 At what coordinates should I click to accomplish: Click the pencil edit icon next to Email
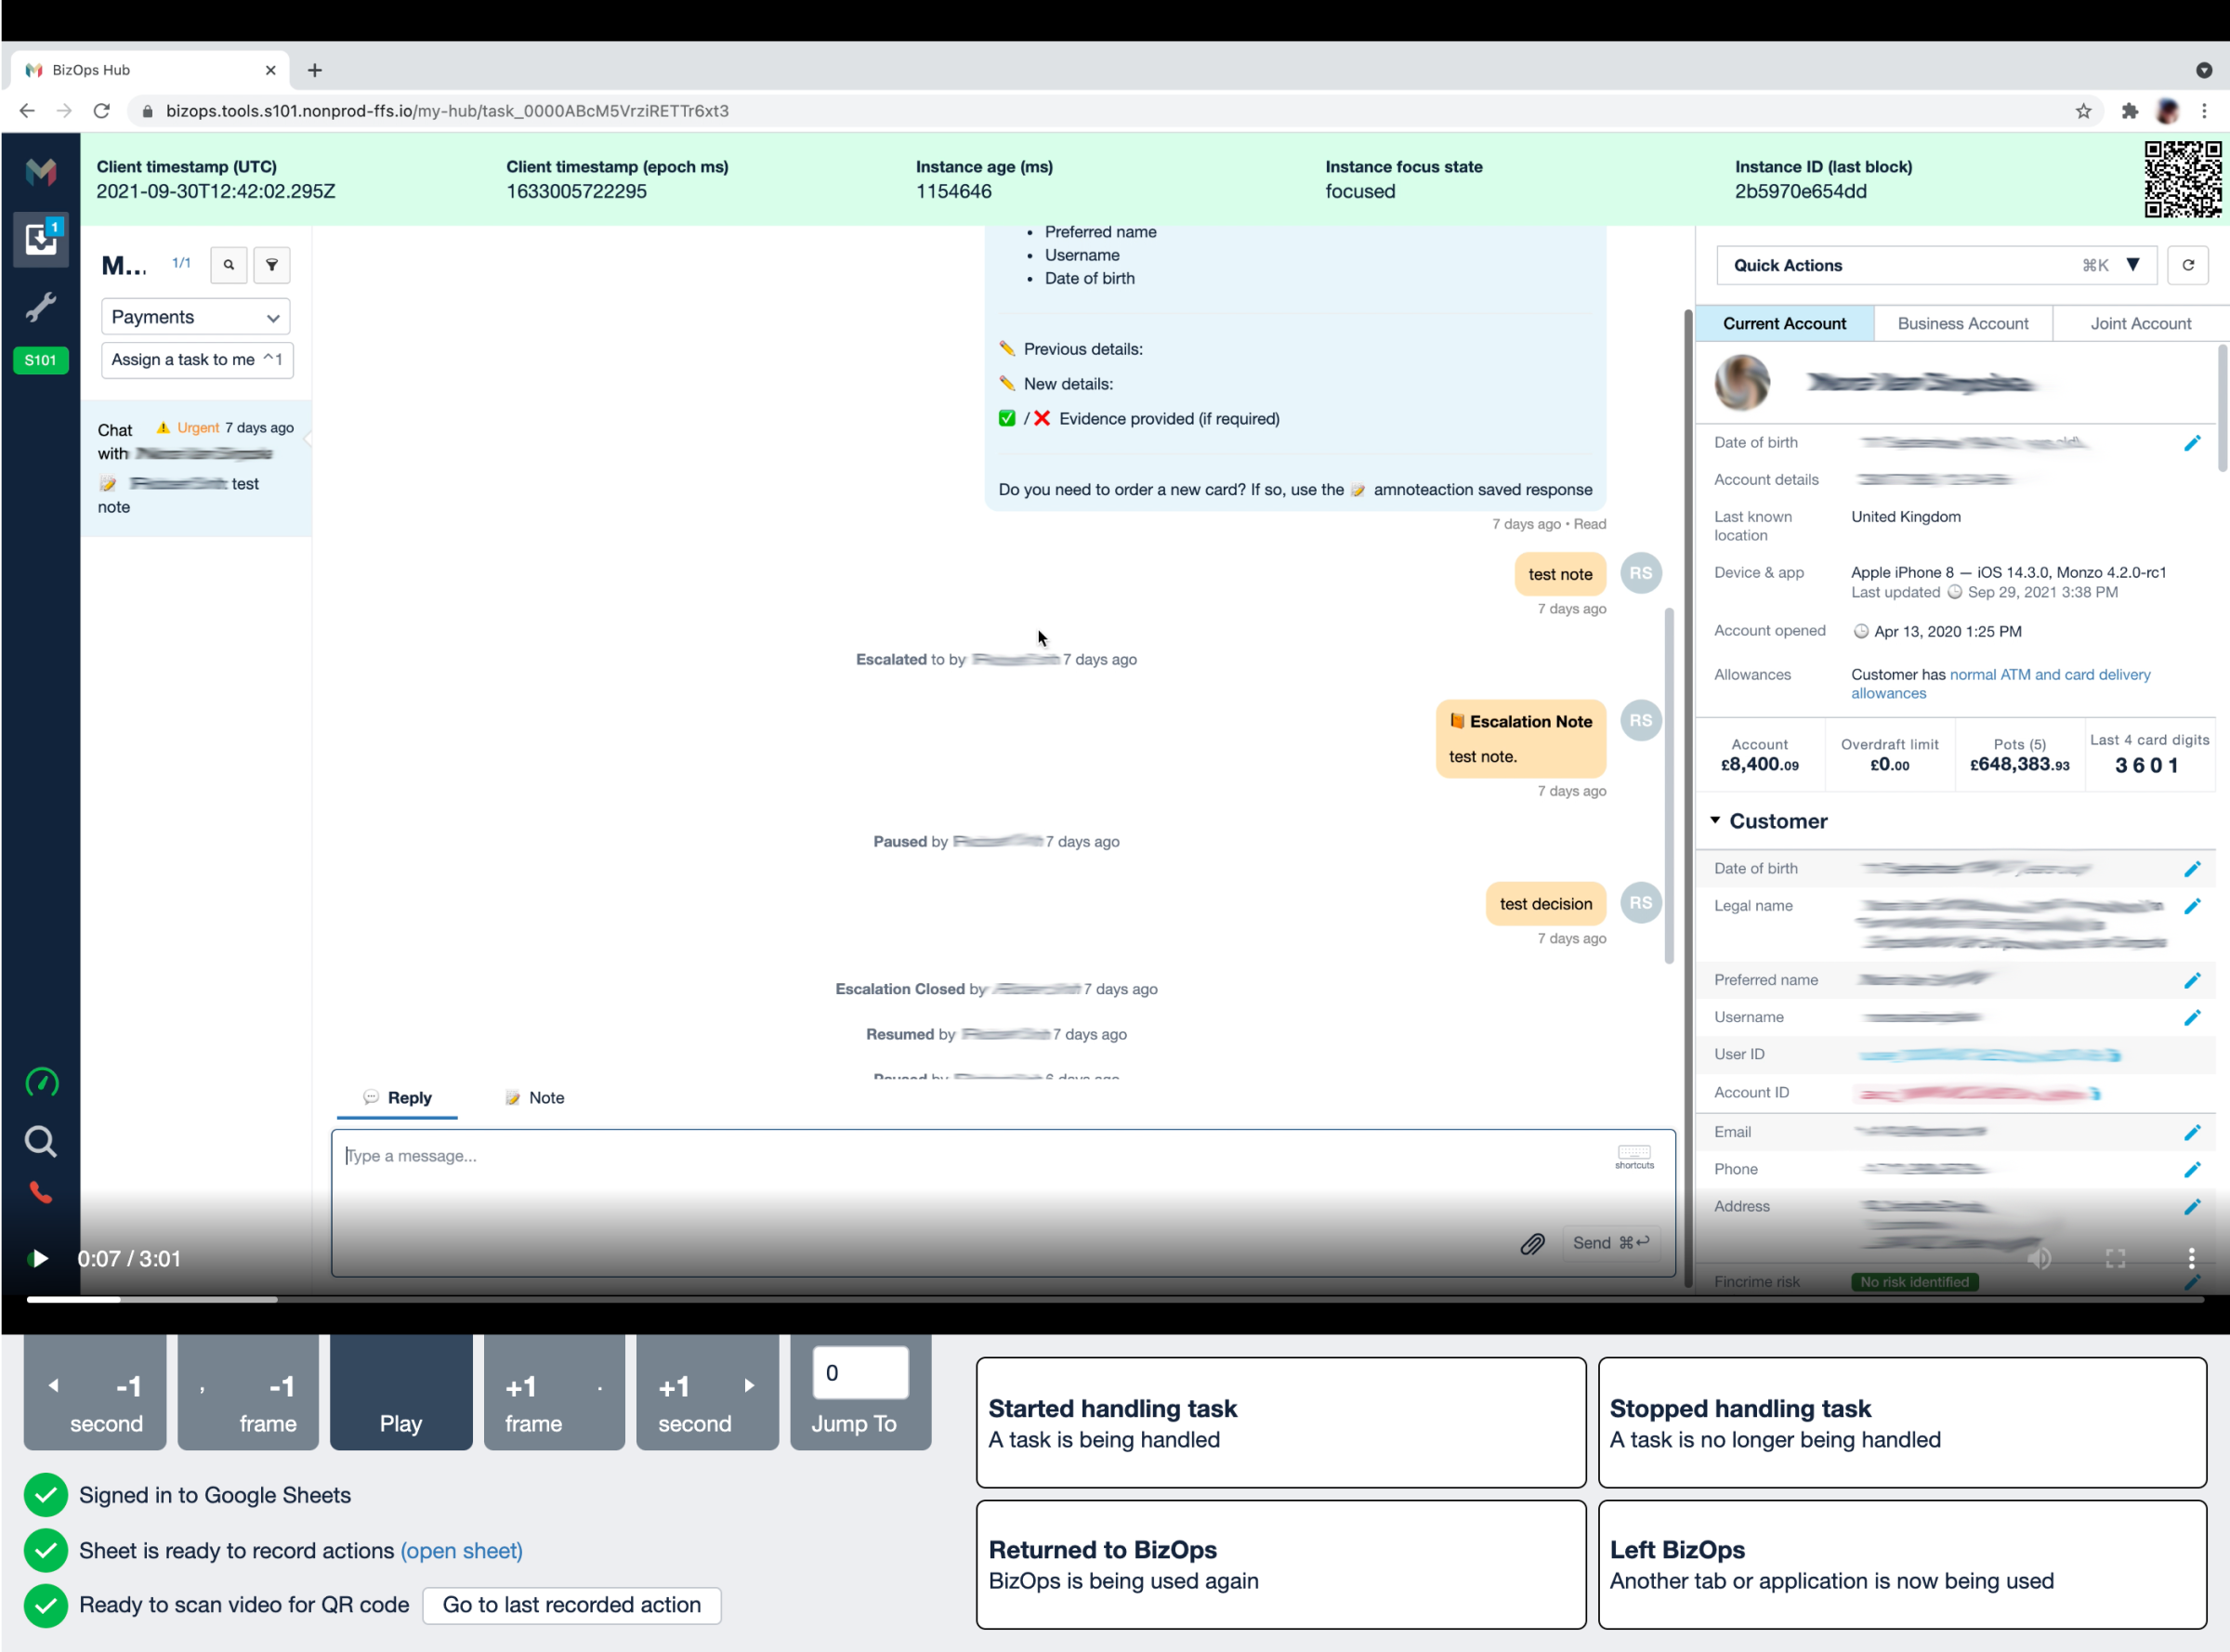tap(2194, 1132)
